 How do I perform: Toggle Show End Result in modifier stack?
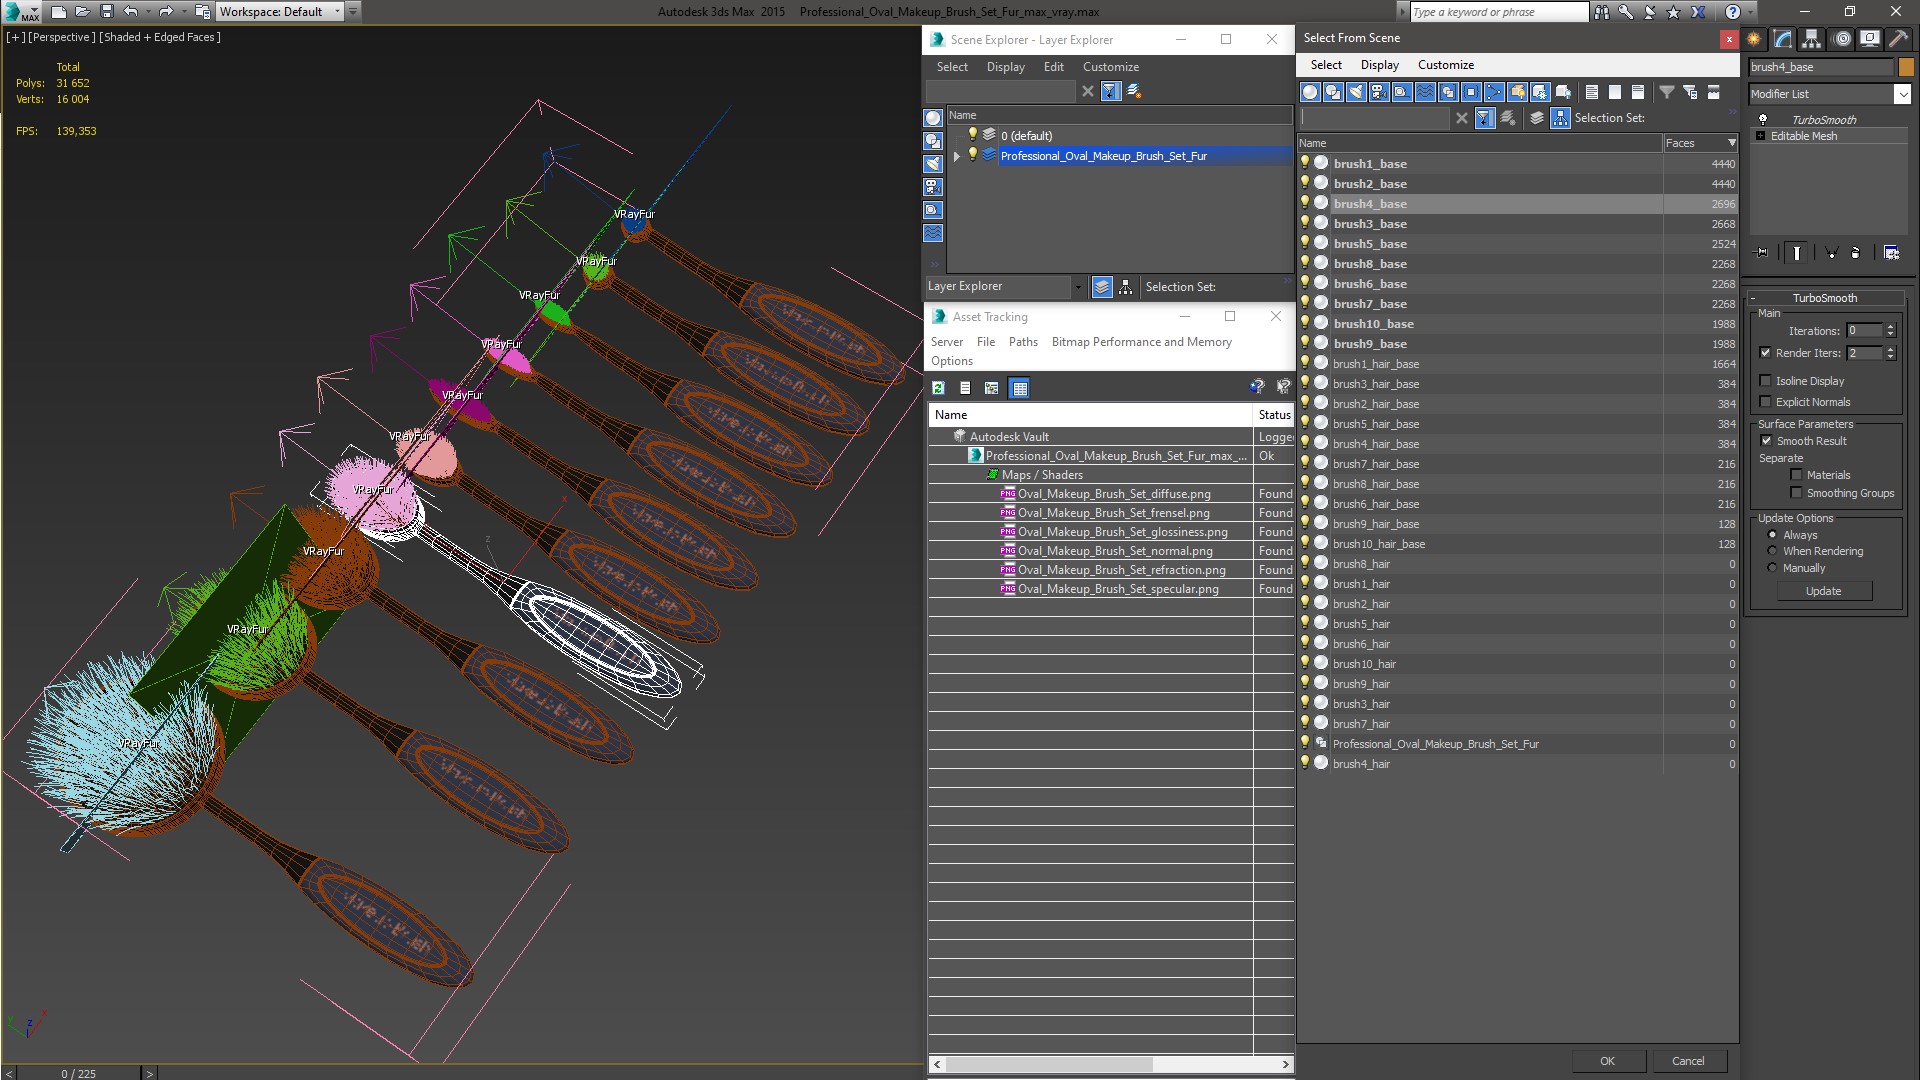[1797, 253]
